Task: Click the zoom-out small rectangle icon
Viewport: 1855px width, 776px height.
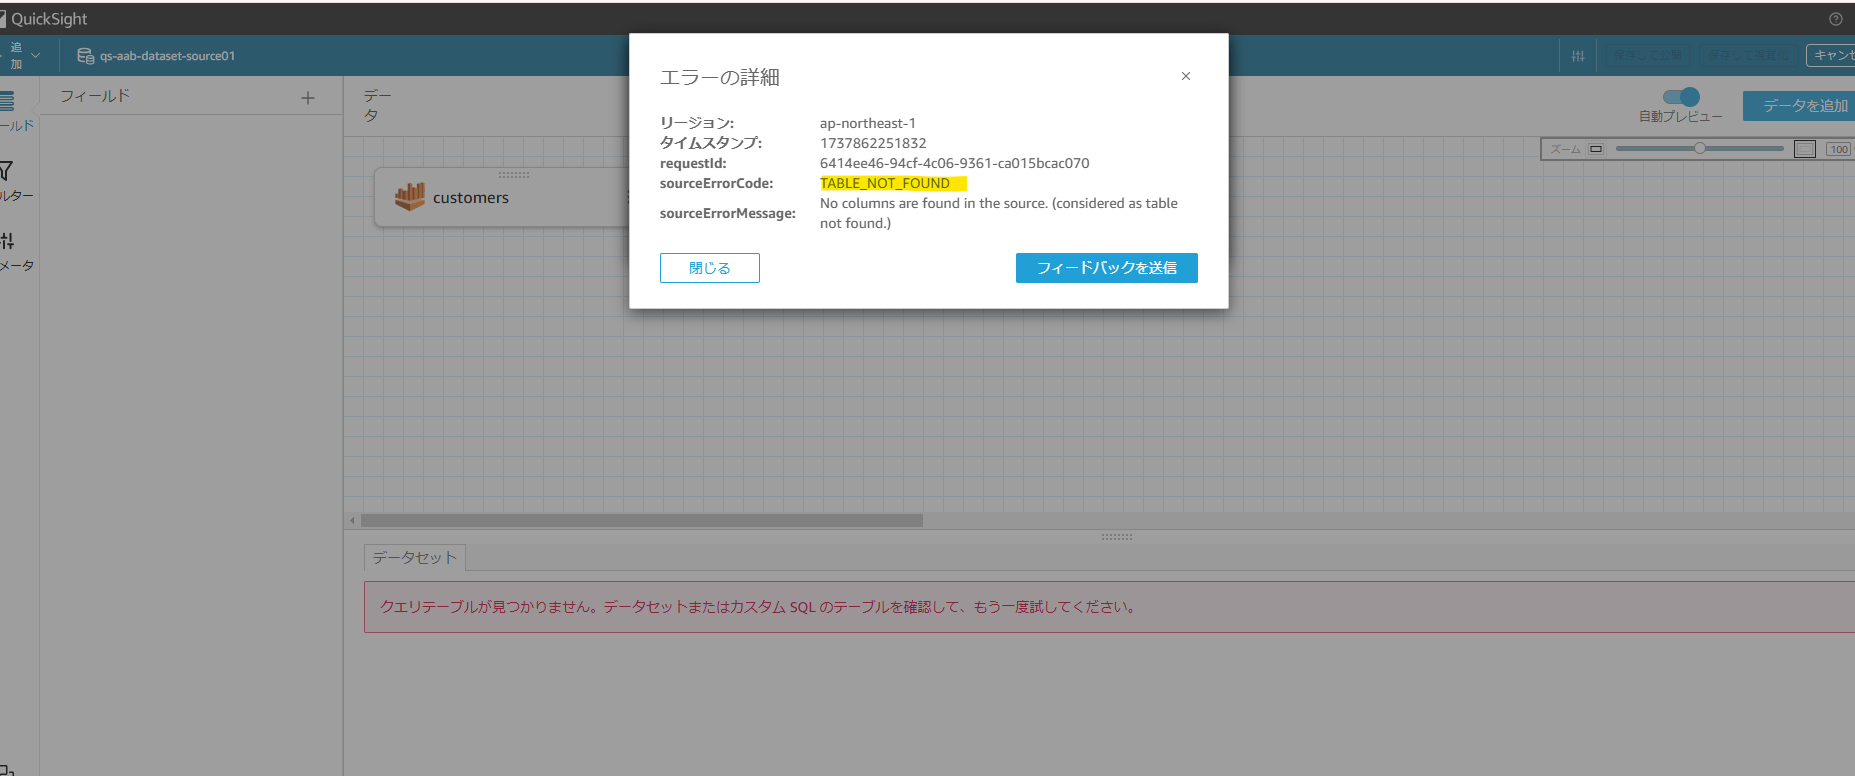Action: (x=1596, y=149)
